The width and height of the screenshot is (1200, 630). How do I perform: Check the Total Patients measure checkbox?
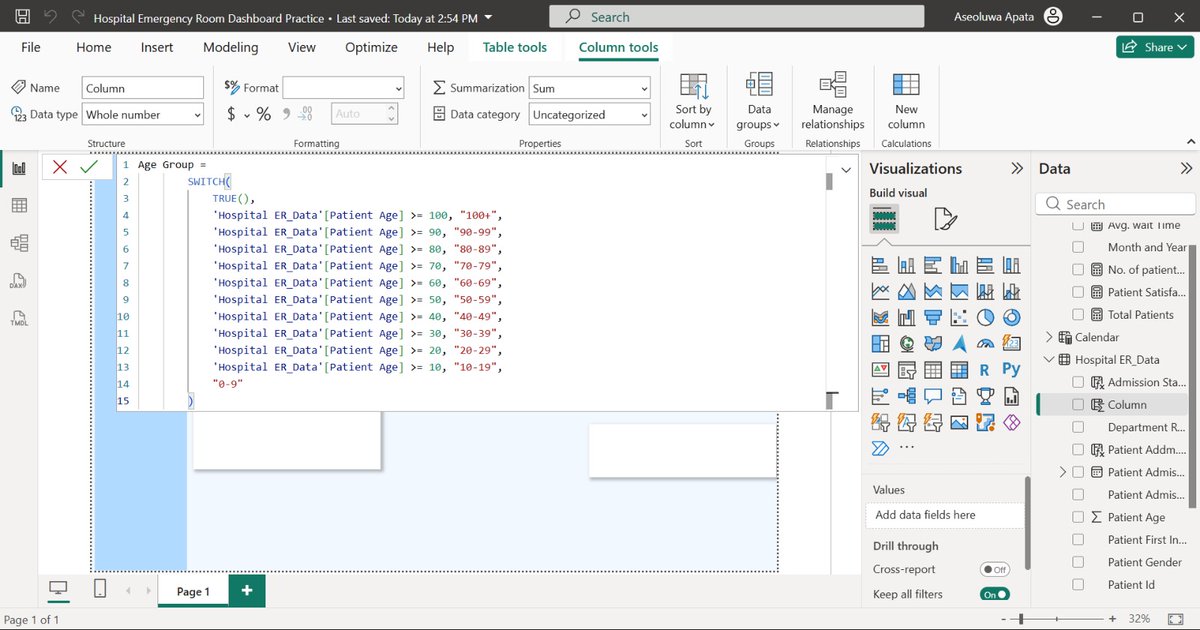point(1078,315)
